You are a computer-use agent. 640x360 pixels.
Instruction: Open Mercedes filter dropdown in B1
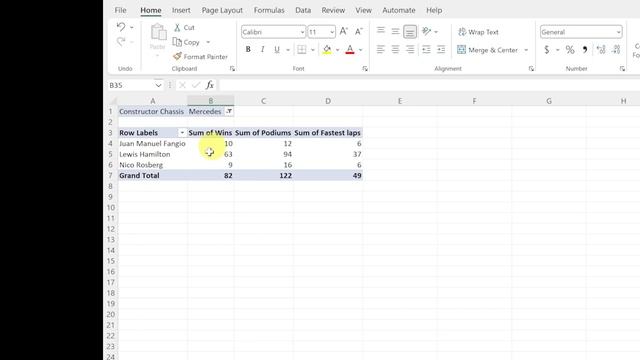coord(229,111)
